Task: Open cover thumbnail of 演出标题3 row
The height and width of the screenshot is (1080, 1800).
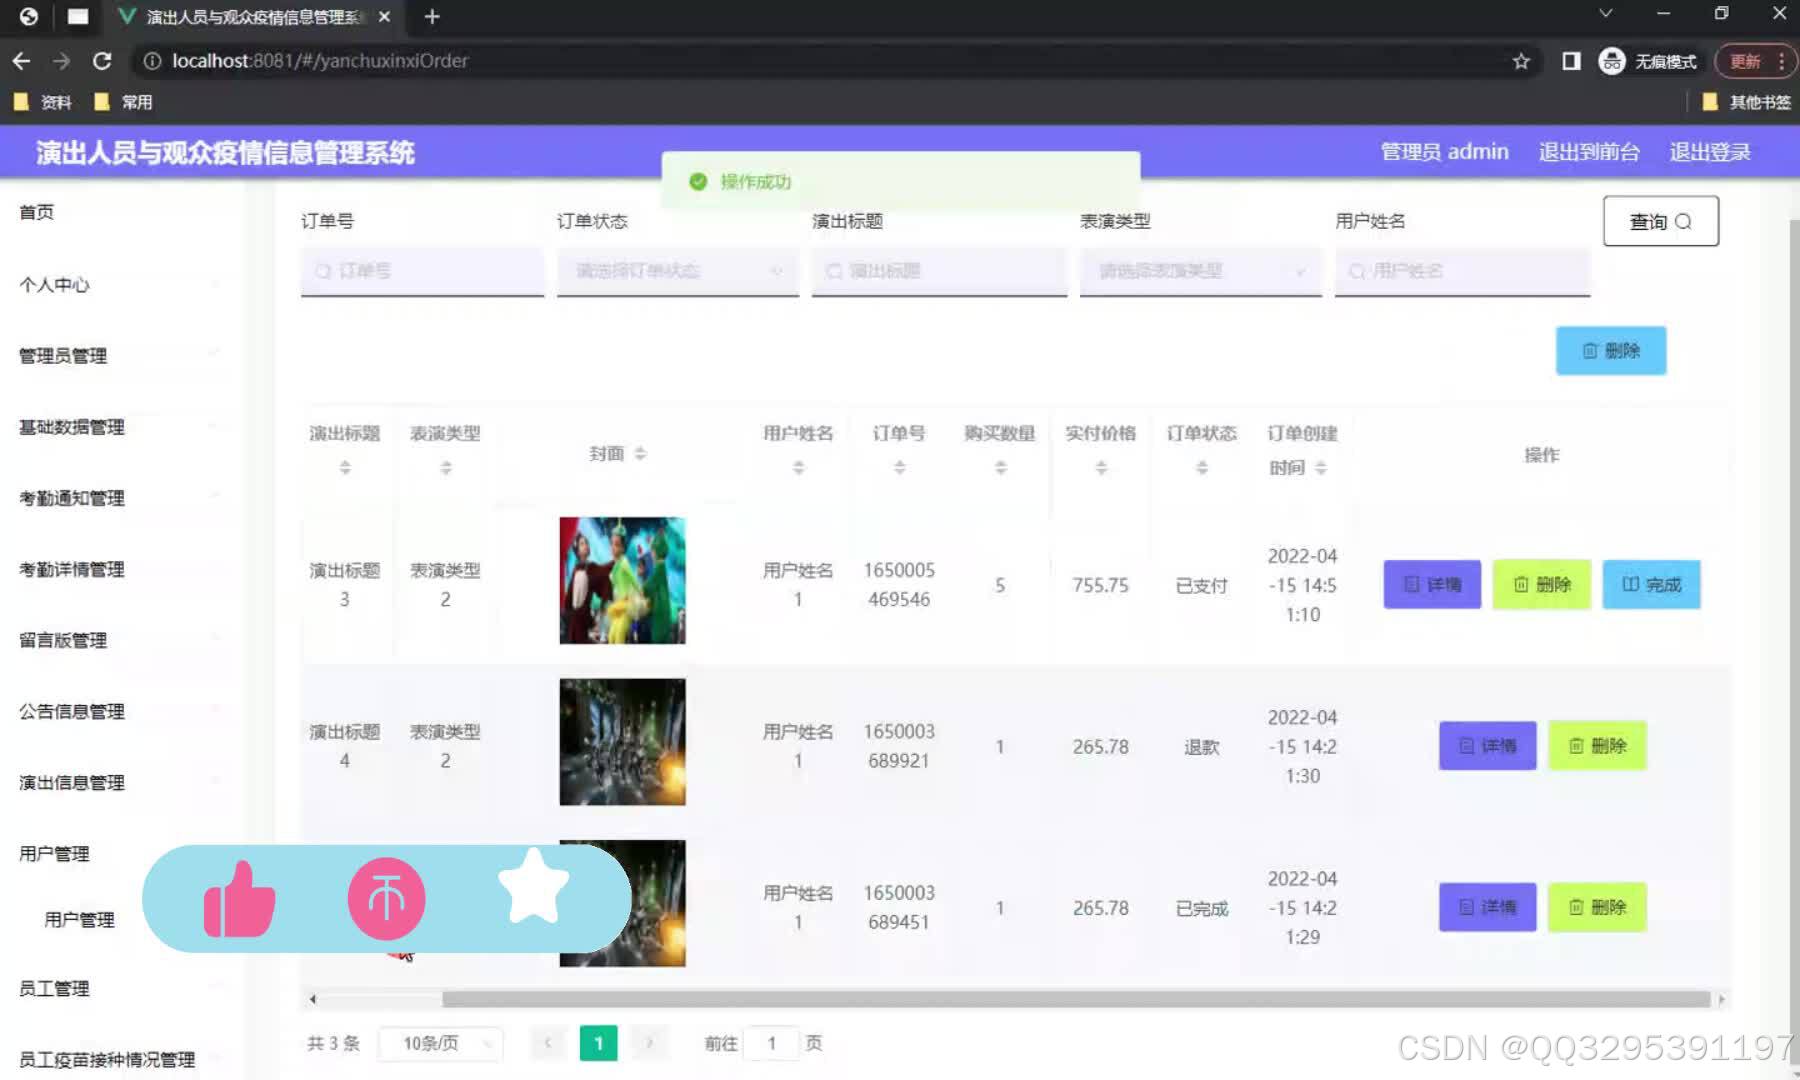Action: click(x=622, y=580)
